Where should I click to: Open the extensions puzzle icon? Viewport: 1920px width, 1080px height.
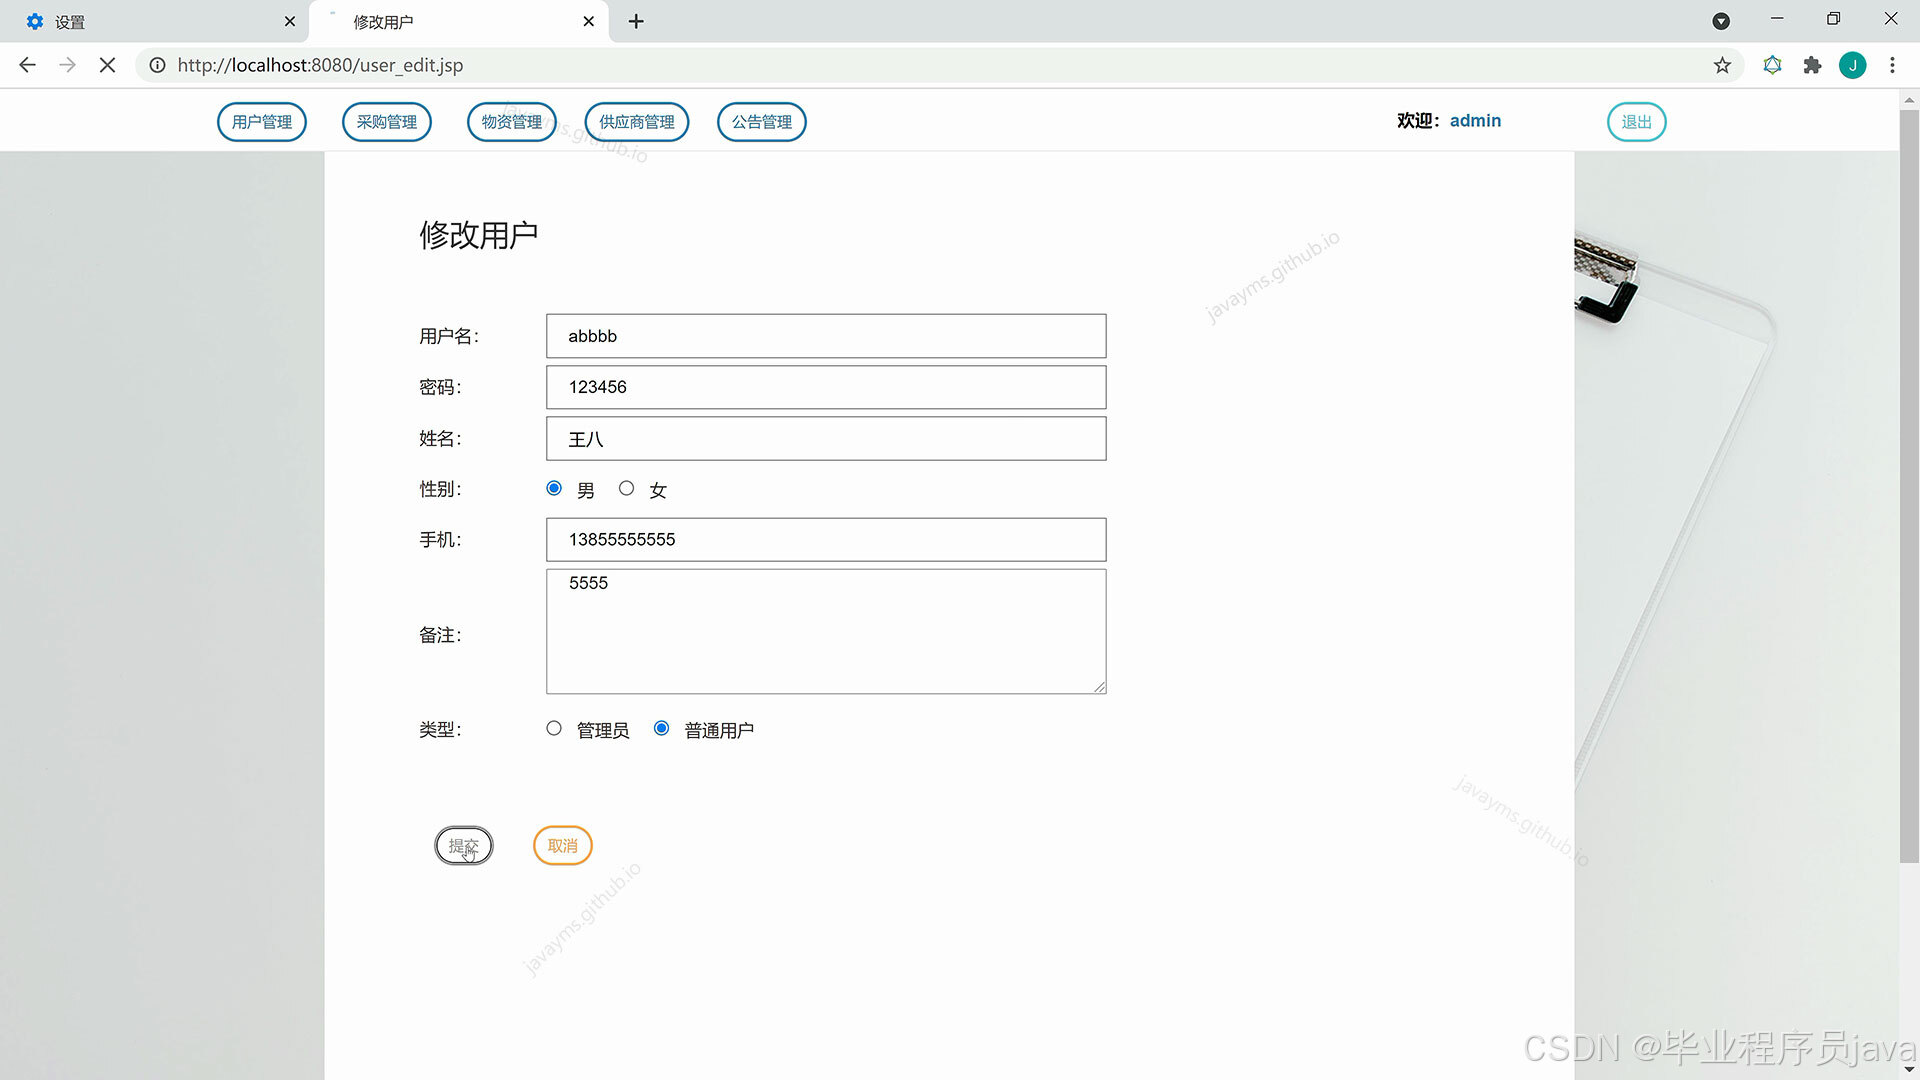point(1812,65)
